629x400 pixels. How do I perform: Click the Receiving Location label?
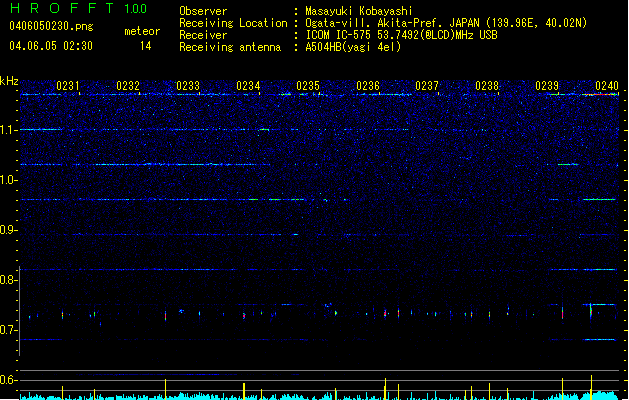pyautogui.click(x=233, y=23)
